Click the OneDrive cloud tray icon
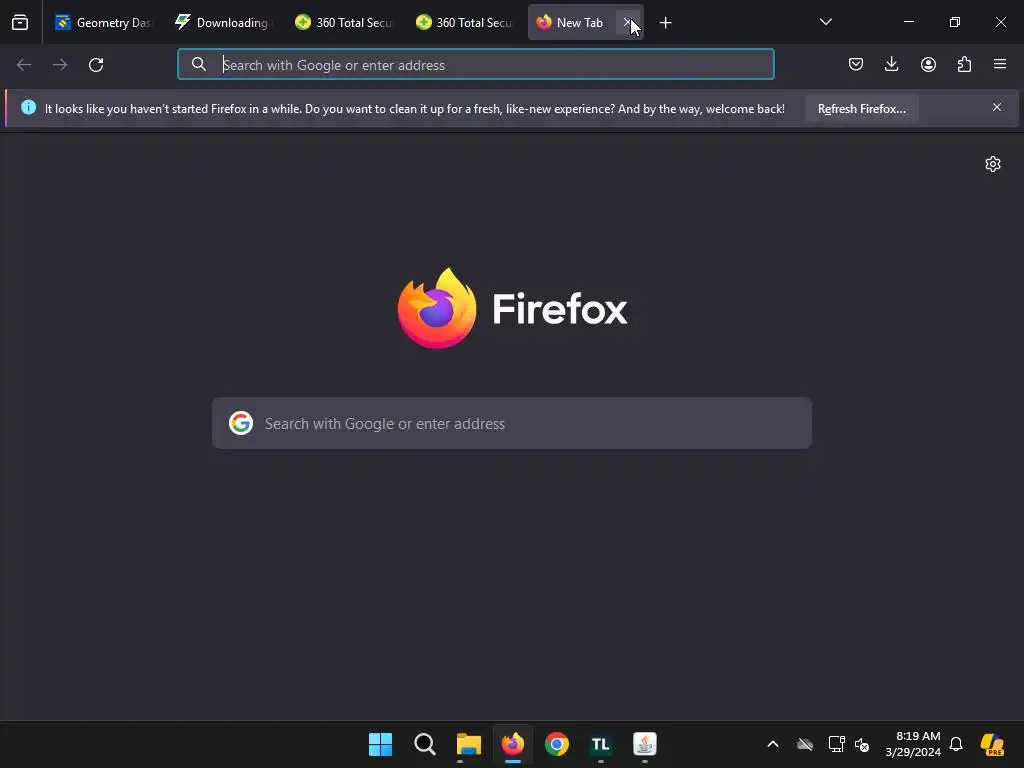 (805, 744)
